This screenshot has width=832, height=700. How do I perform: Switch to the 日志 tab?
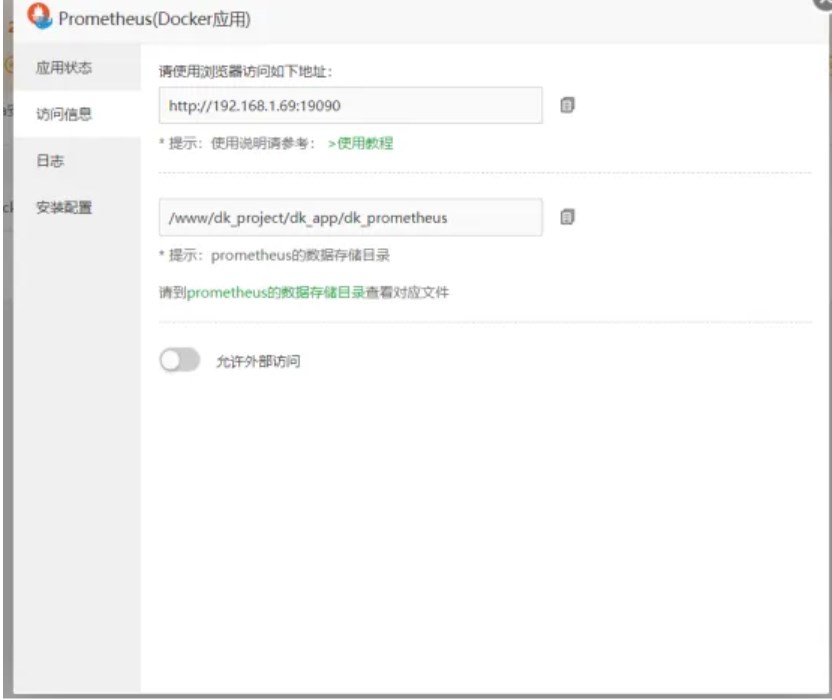click(x=77, y=160)
